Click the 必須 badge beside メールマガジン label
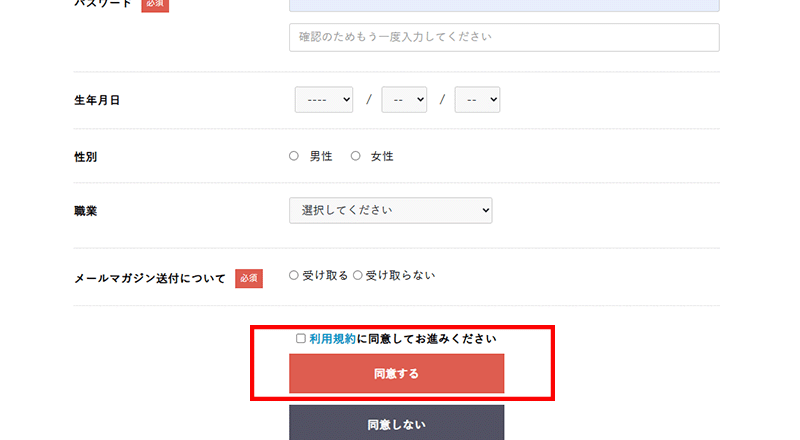 pos(249,278)
